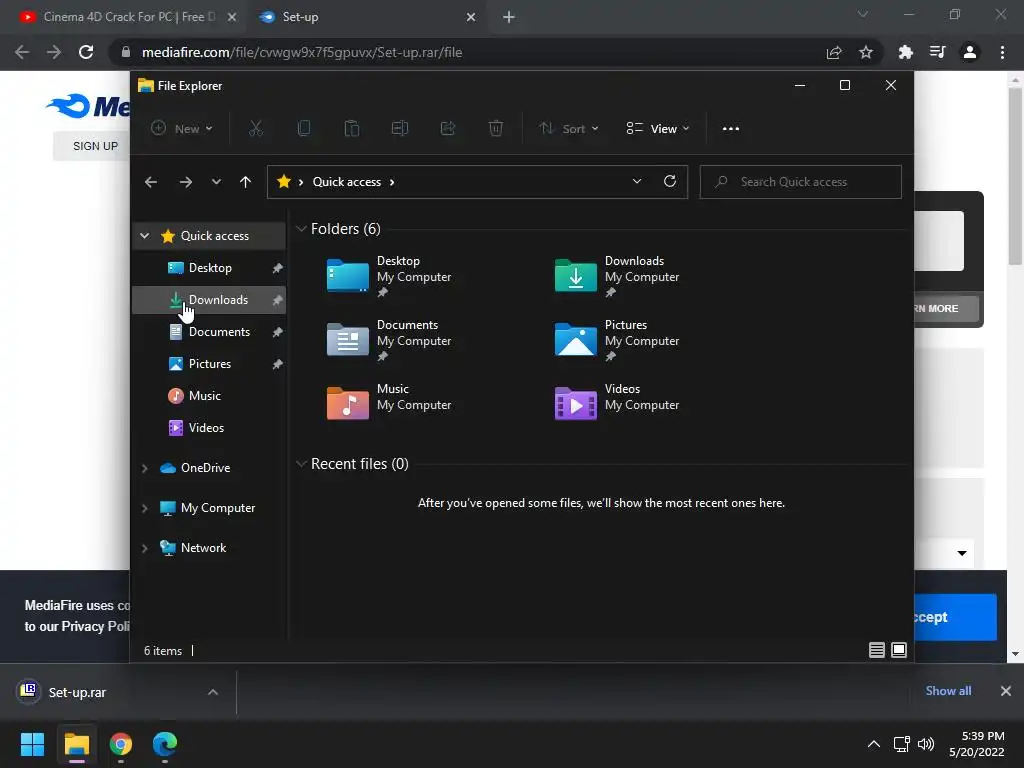Select Desktop in the navigation pane
The width and height of the screenshot is (1024, 768).
[209, 268]
